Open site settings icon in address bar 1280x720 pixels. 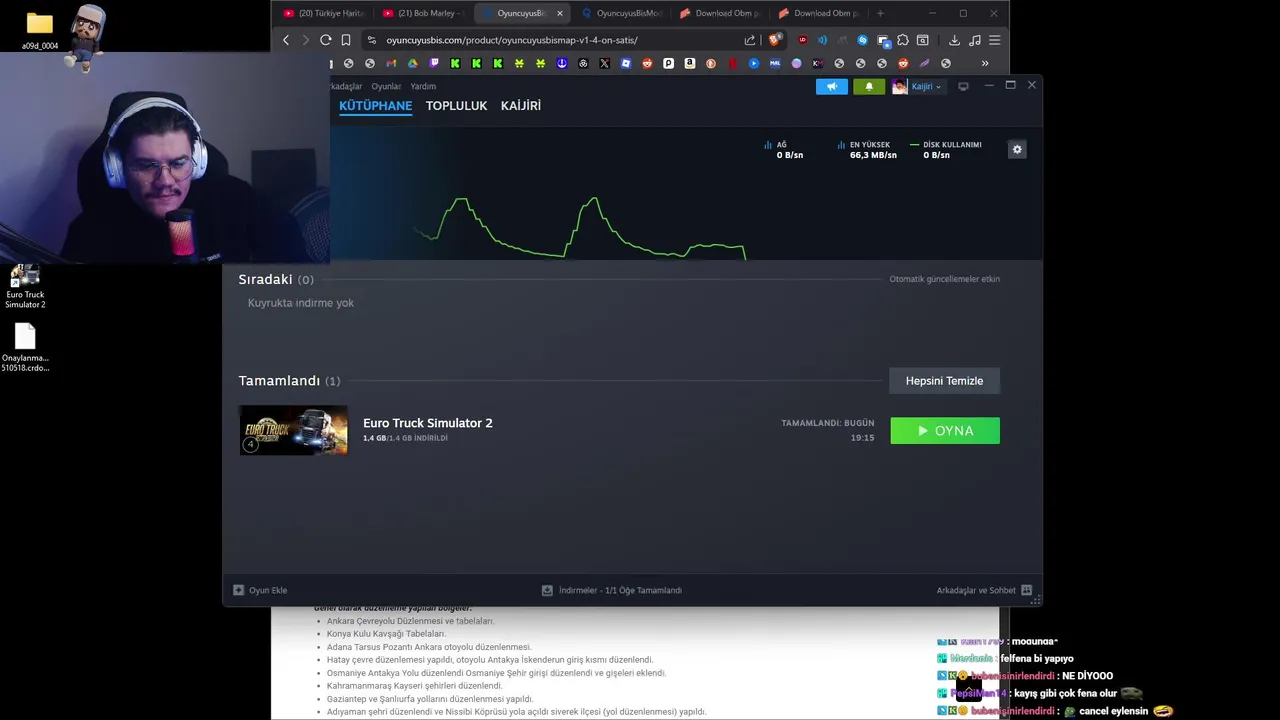point(372,40)
